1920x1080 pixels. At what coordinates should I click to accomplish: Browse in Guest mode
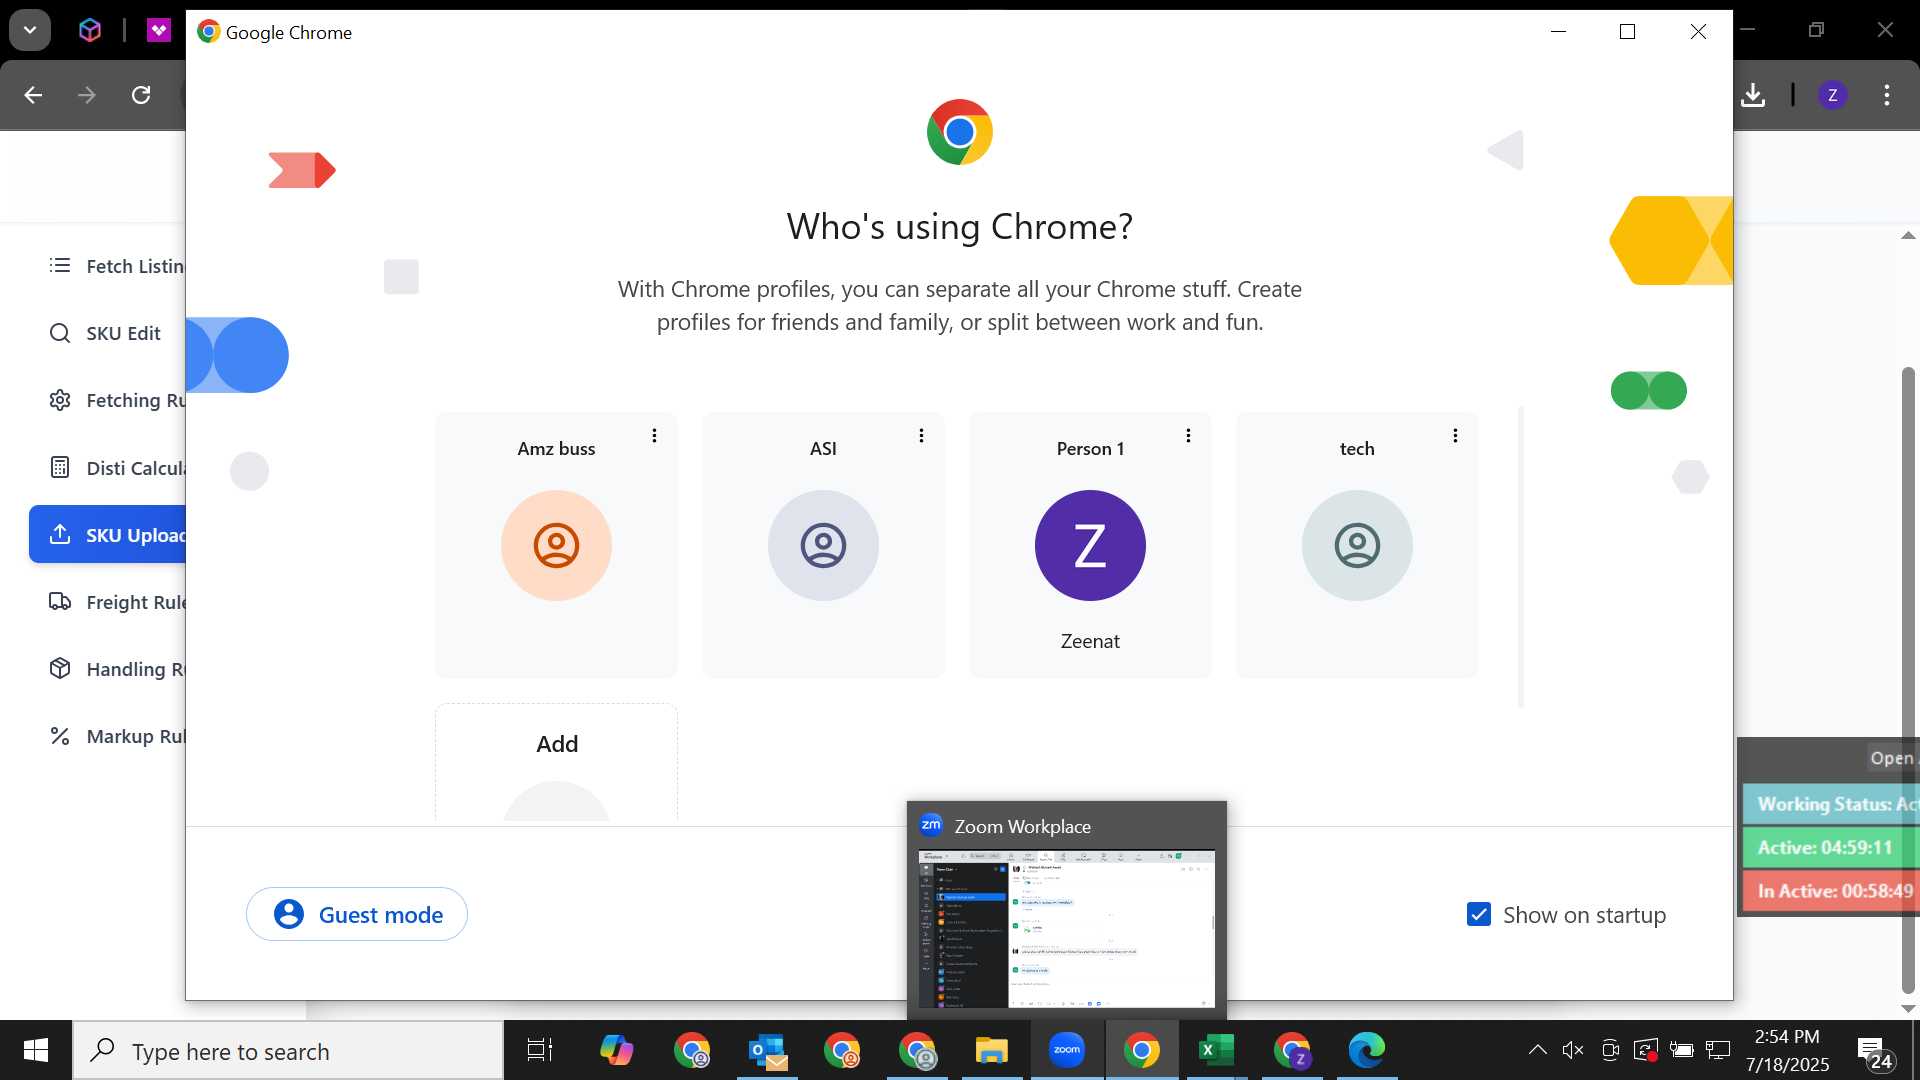357,914
